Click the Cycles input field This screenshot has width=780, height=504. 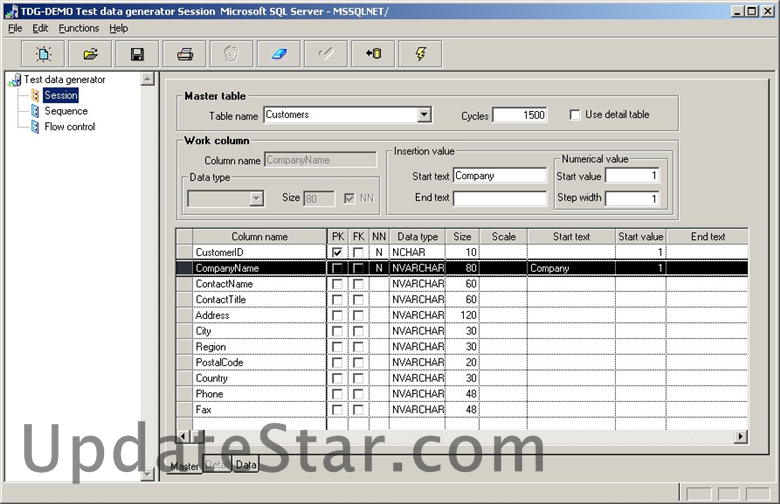click(x=520, y=115)
